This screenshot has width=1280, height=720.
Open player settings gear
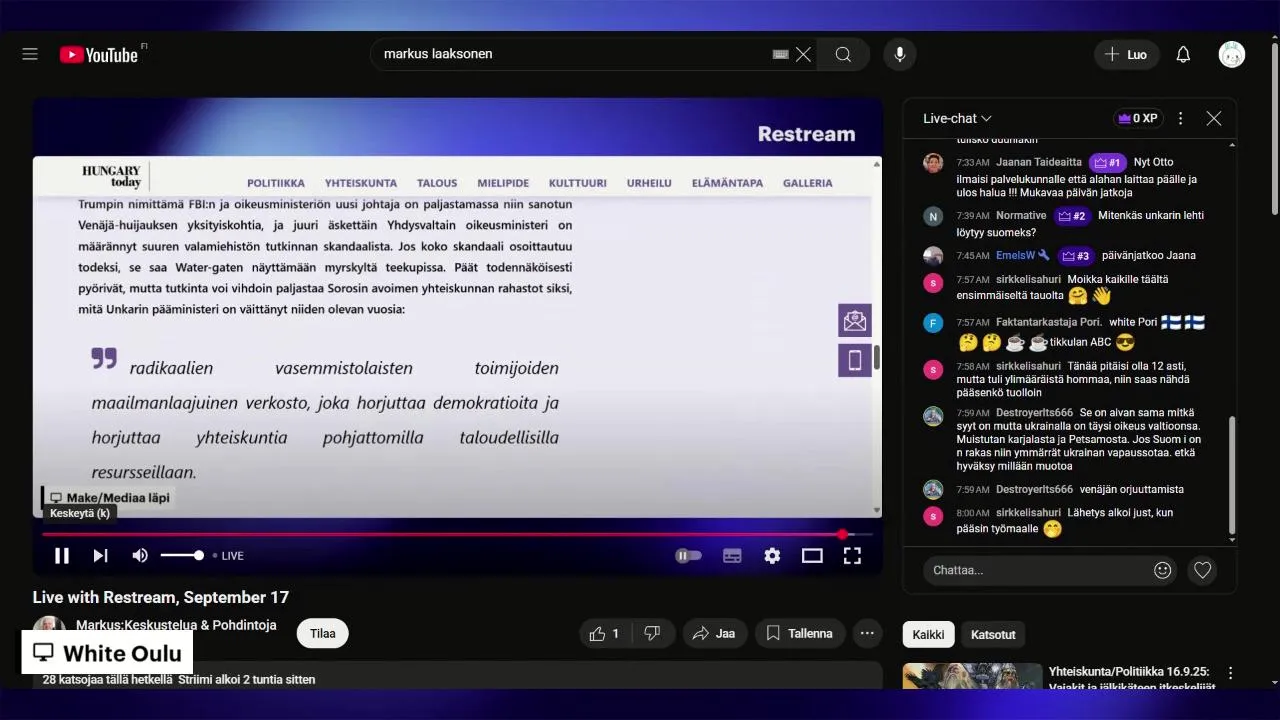(x=772, y=555)
